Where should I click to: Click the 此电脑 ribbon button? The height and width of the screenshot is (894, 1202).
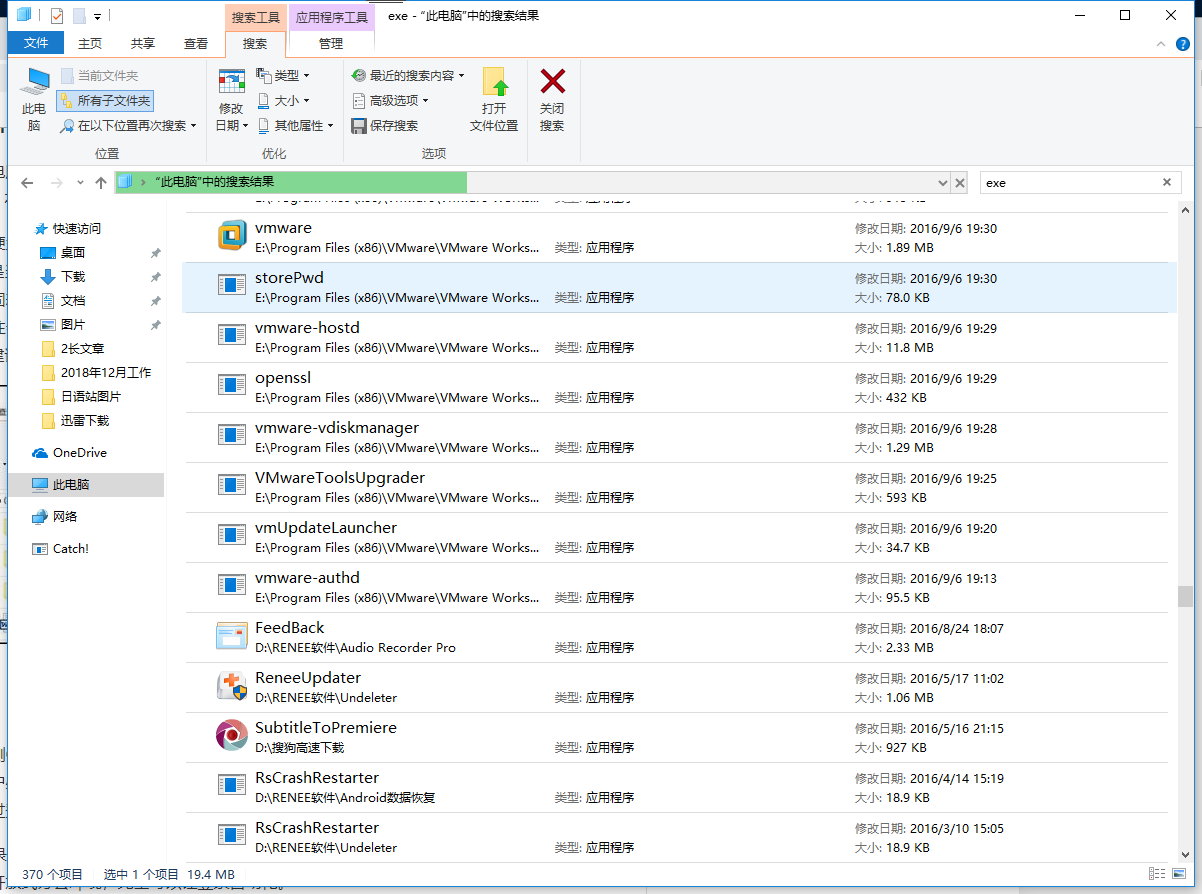tap(34, 100)
